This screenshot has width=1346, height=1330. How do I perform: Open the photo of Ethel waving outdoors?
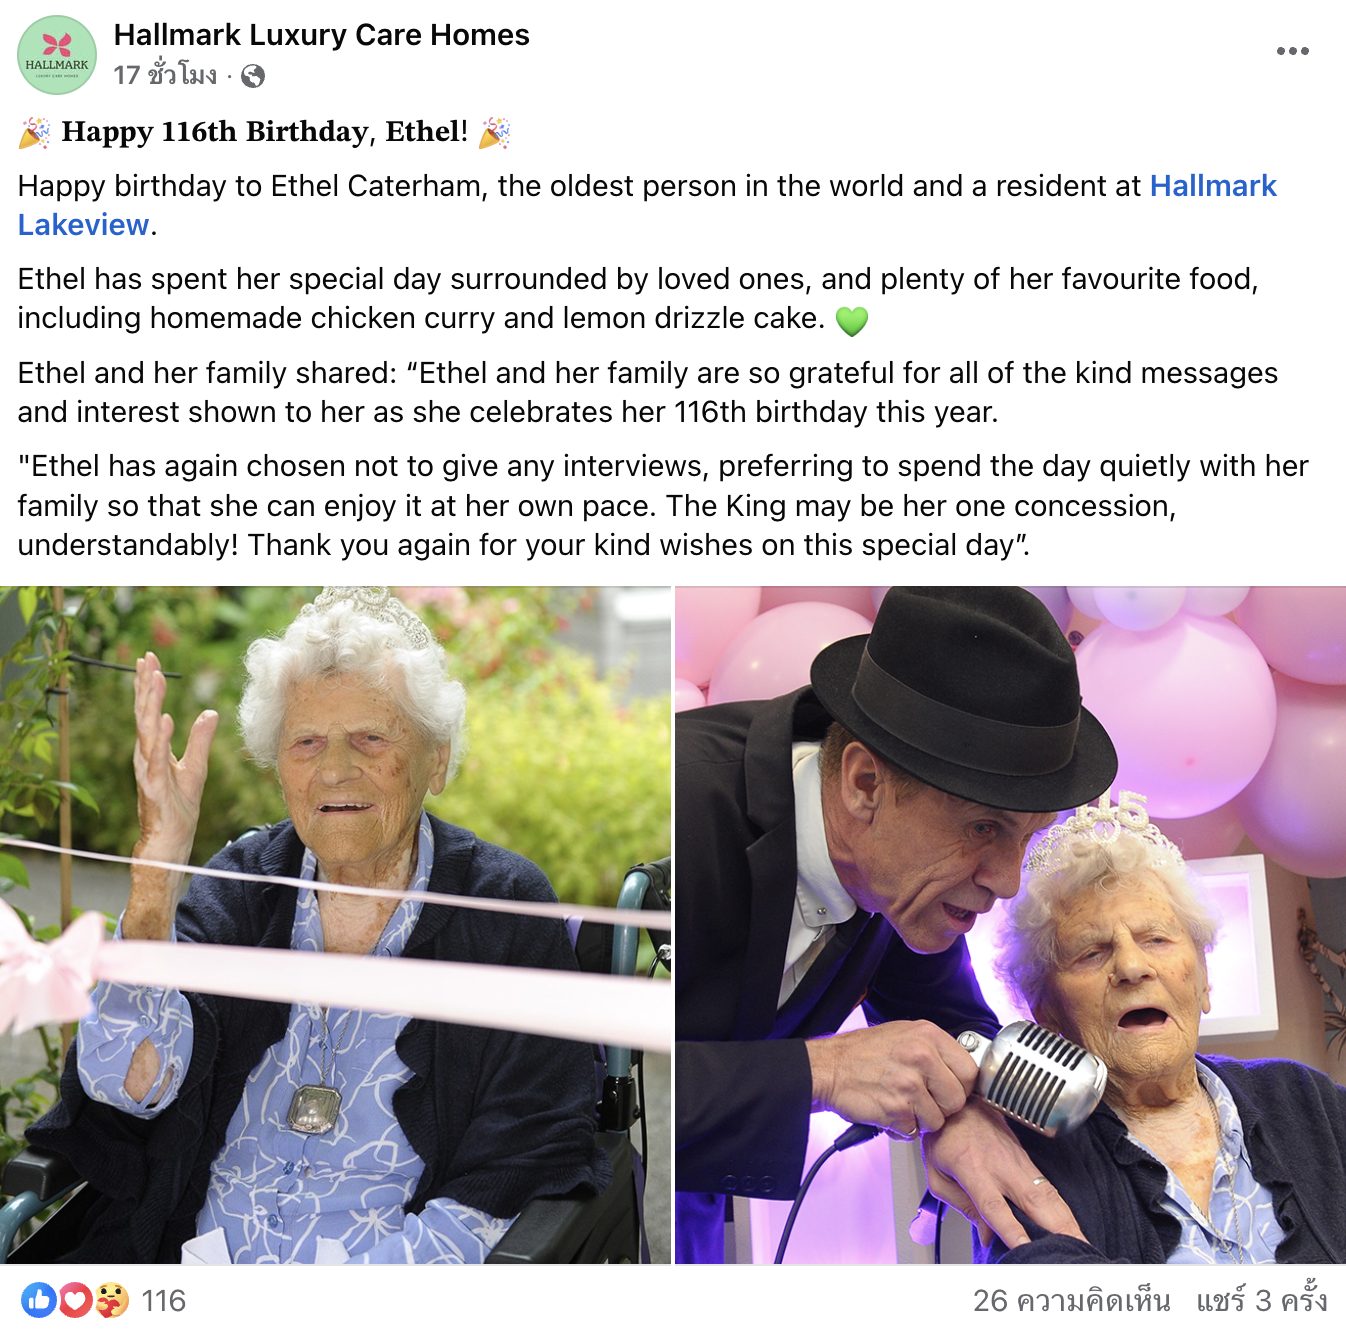pyautogui.click(x=335, y=925)
